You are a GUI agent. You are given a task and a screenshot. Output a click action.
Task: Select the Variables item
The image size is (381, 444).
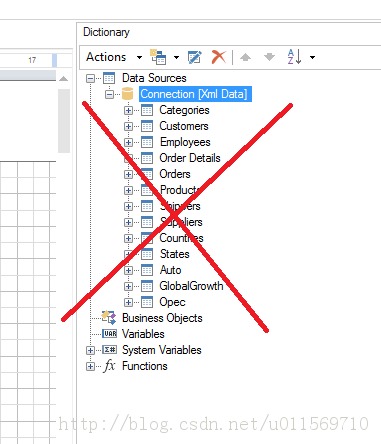[143, 334]
